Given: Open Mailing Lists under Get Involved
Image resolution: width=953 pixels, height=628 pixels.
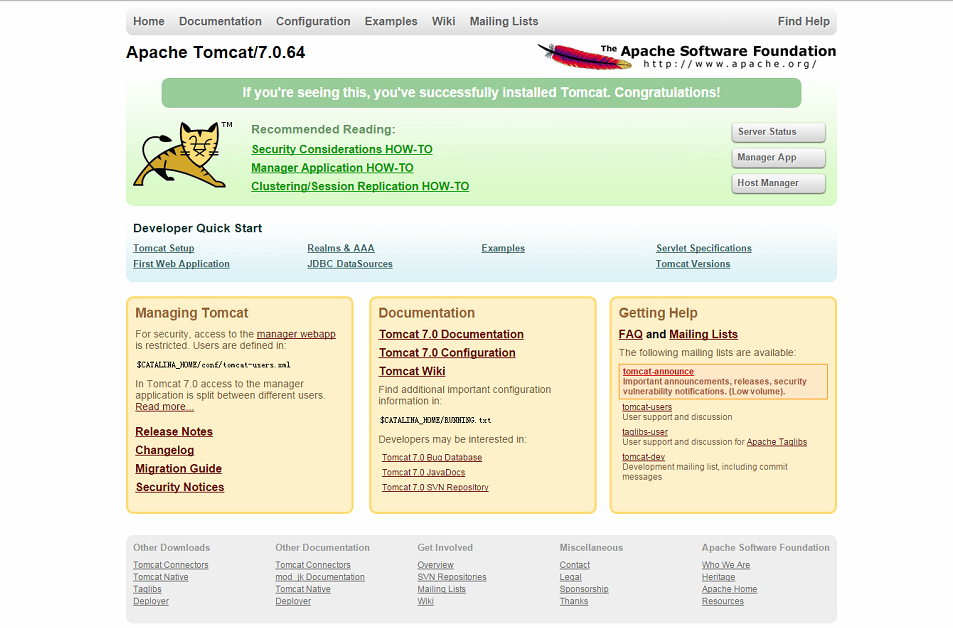Looking at the screenshot, I should (441, 589).
